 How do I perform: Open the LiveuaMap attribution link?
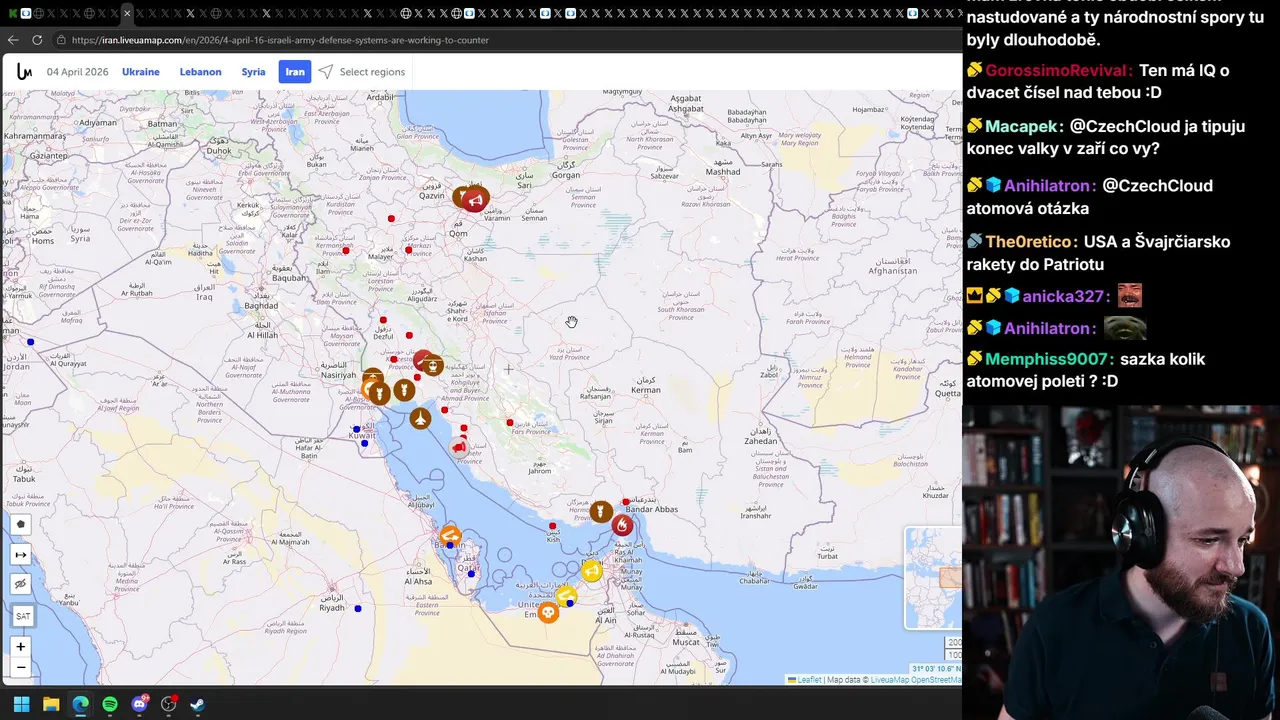889,680
